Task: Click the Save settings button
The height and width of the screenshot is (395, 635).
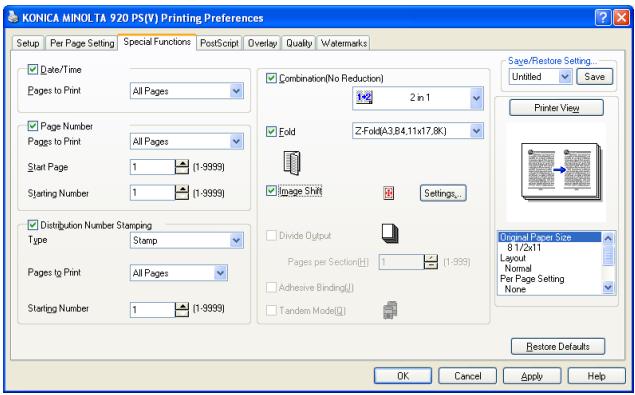Action: [595, 77]
